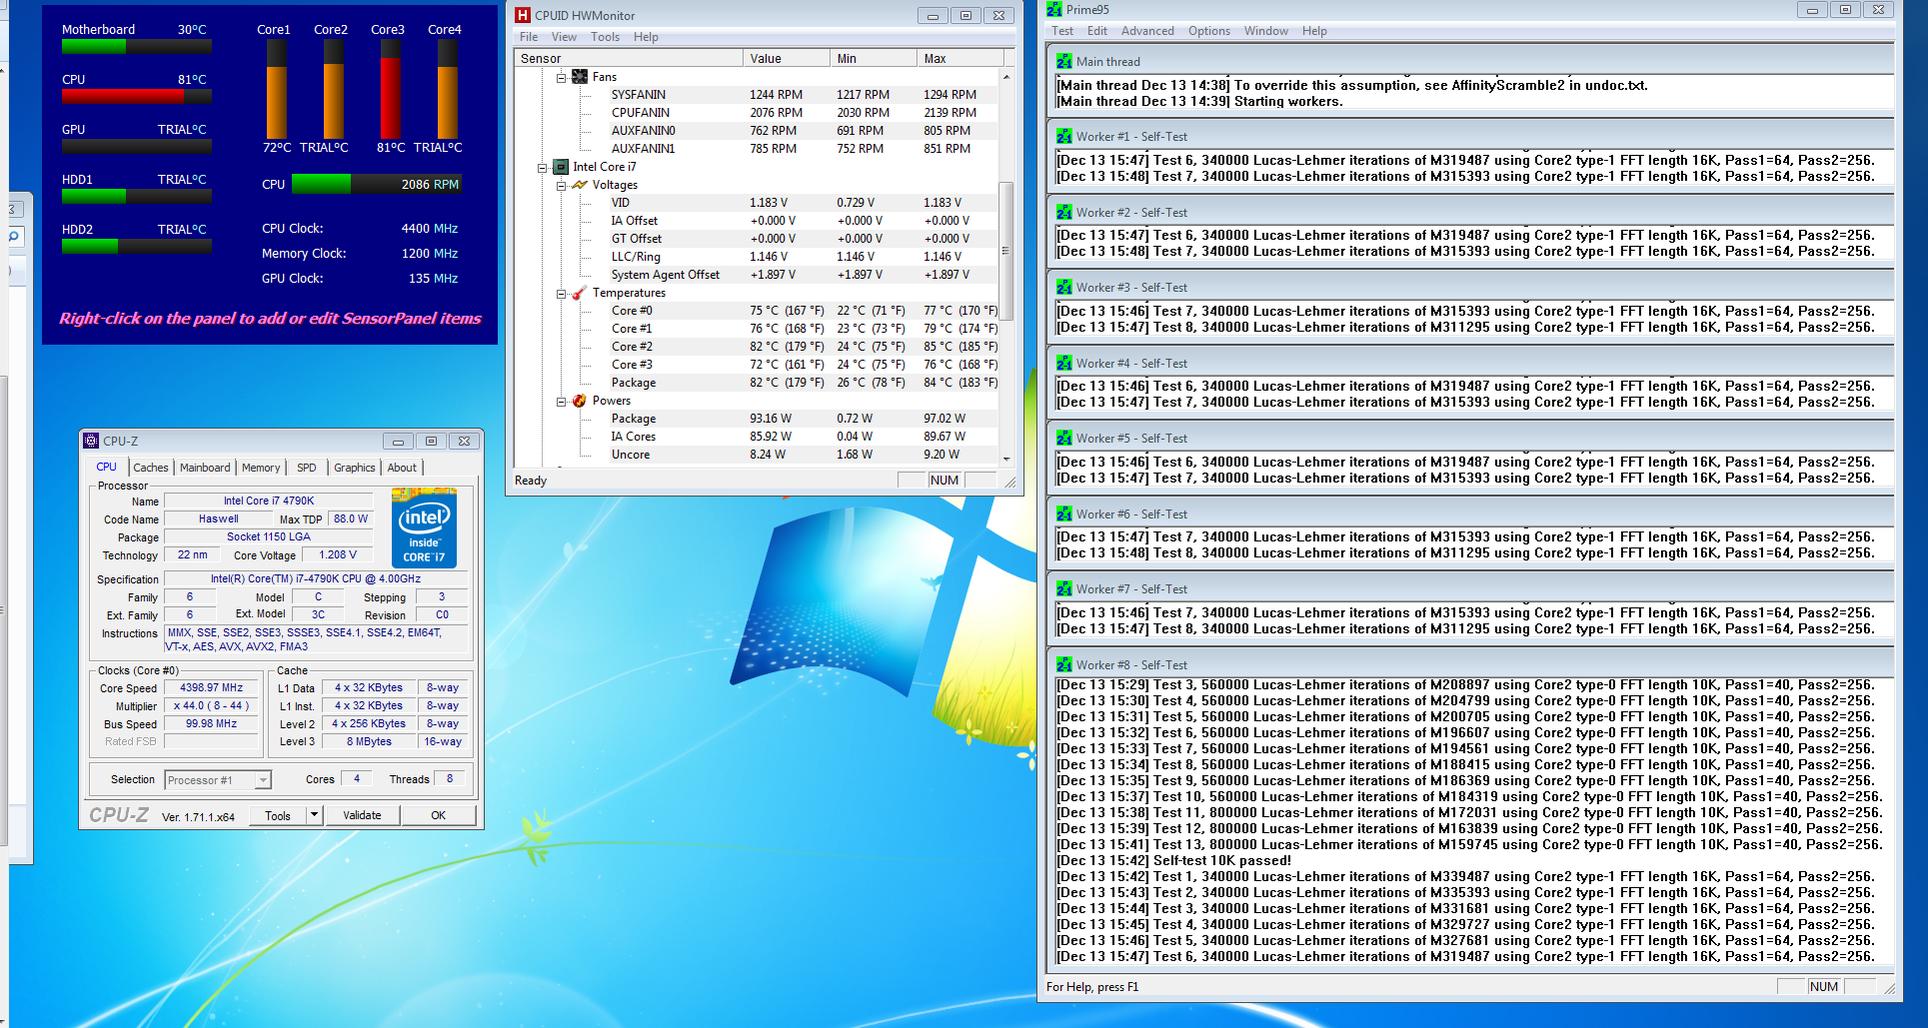The image size is (1928, 1028).
Task: Click the Validate button in CPU-Z
Action: pyautogui.click(x=362, y=815)
